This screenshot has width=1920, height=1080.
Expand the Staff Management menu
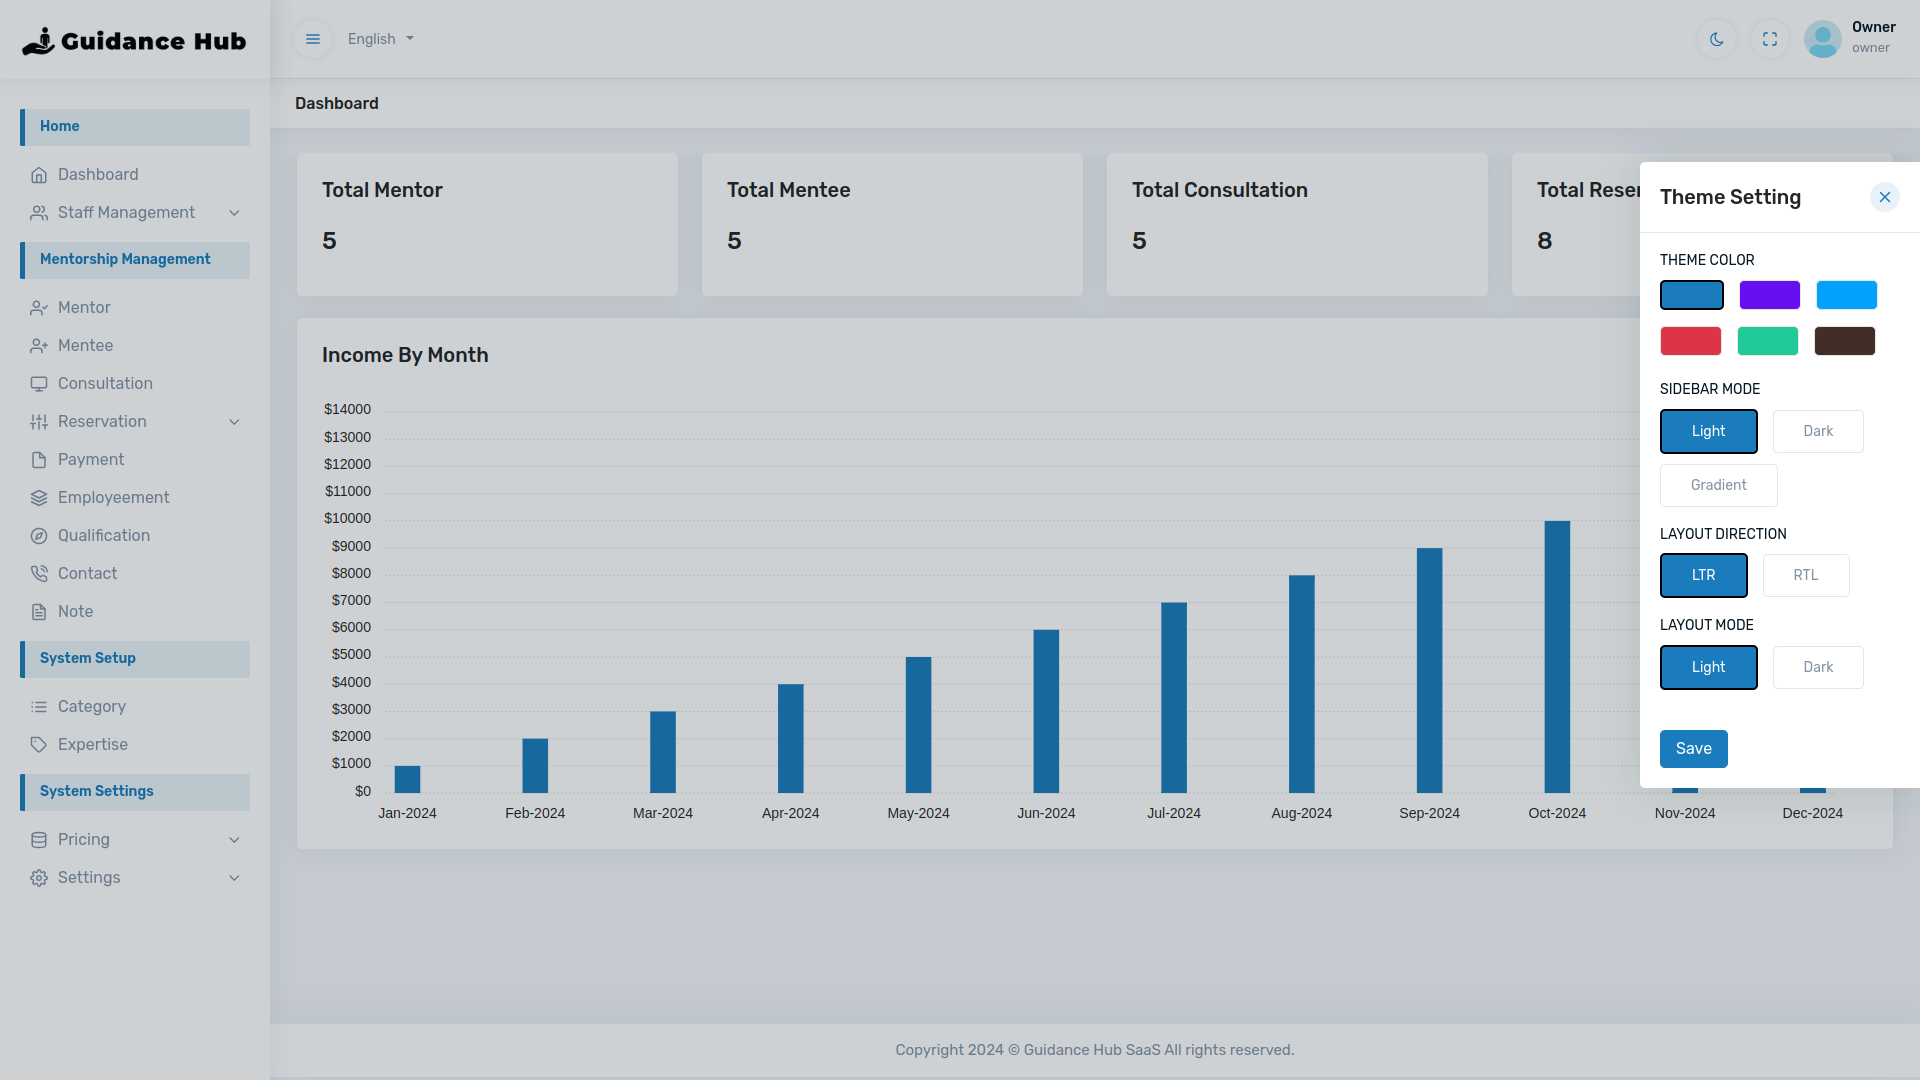tap(127, 212)
